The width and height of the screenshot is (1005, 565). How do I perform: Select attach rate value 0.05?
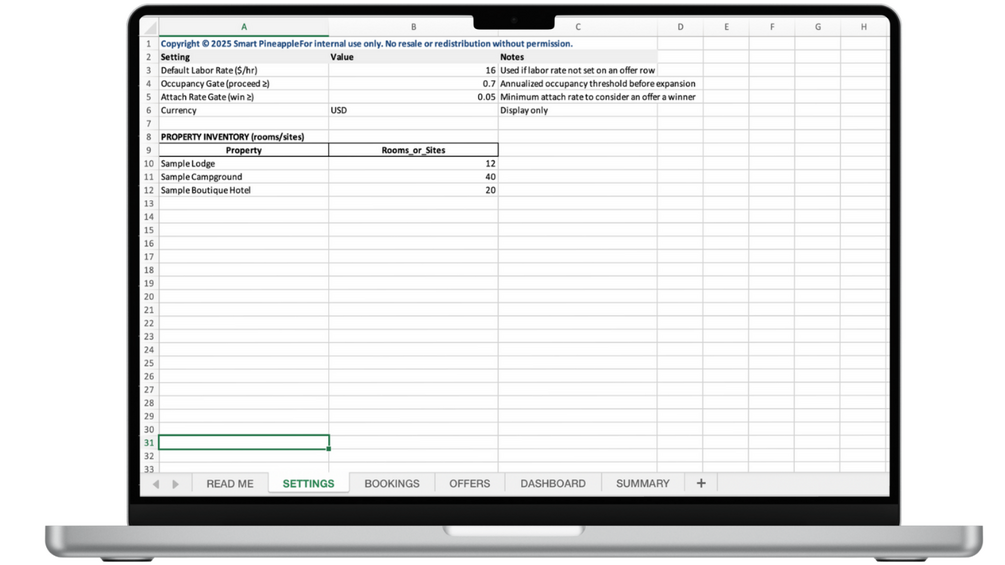(413, 97)
